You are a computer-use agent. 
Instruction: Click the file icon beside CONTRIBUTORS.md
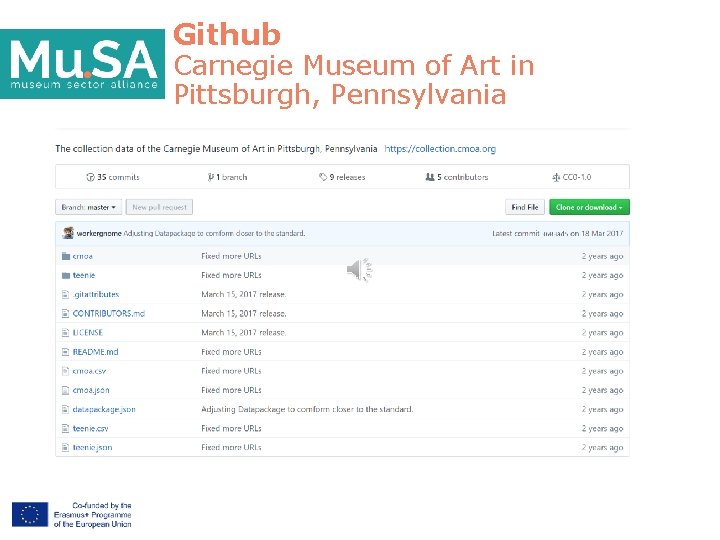click(x=65, y=314)
